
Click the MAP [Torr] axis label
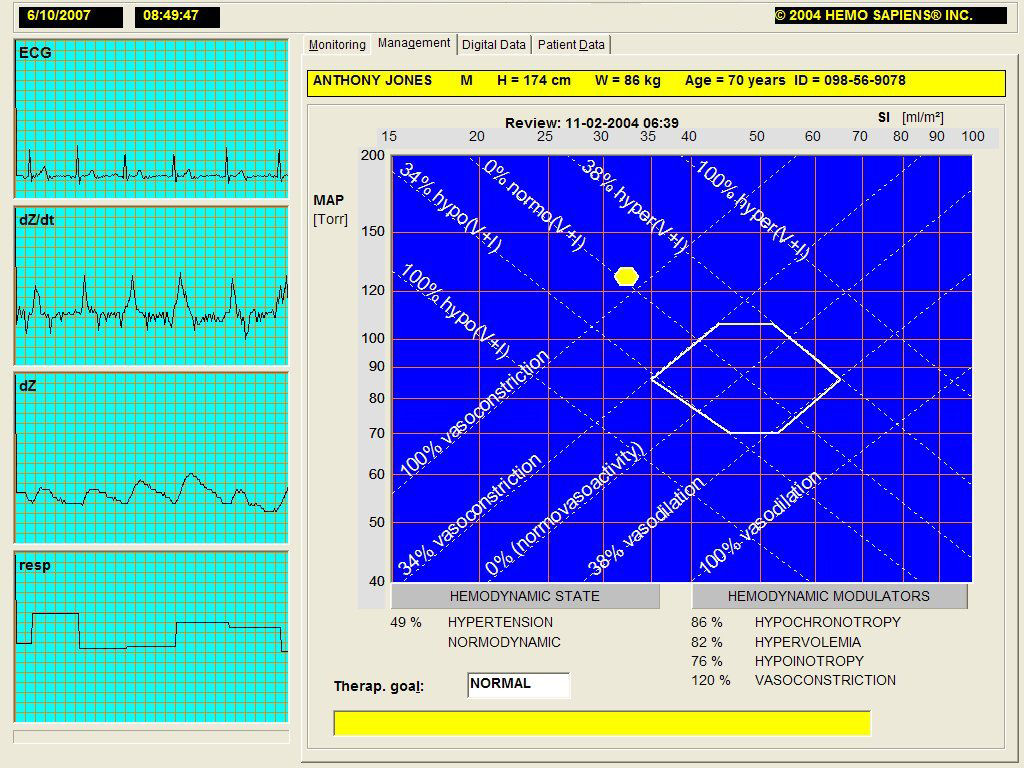click(x=330, y=210)
